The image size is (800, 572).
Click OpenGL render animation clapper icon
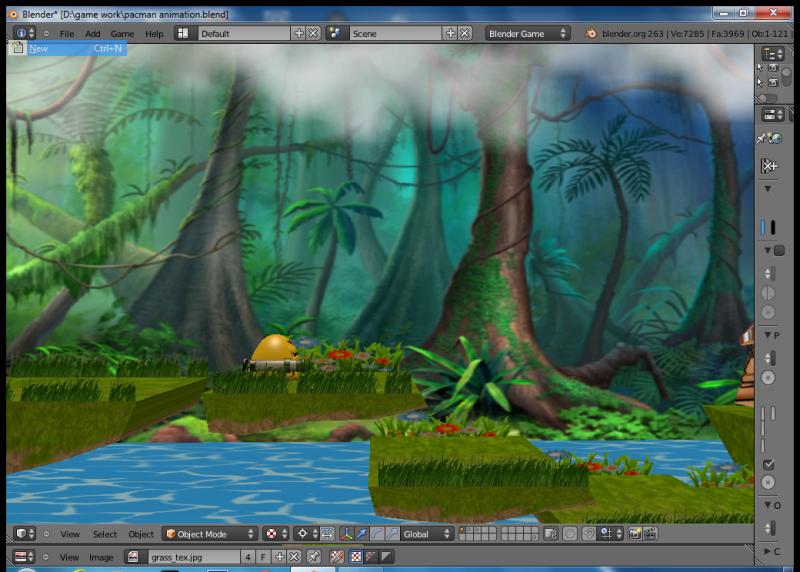click(x=650, y=534)
